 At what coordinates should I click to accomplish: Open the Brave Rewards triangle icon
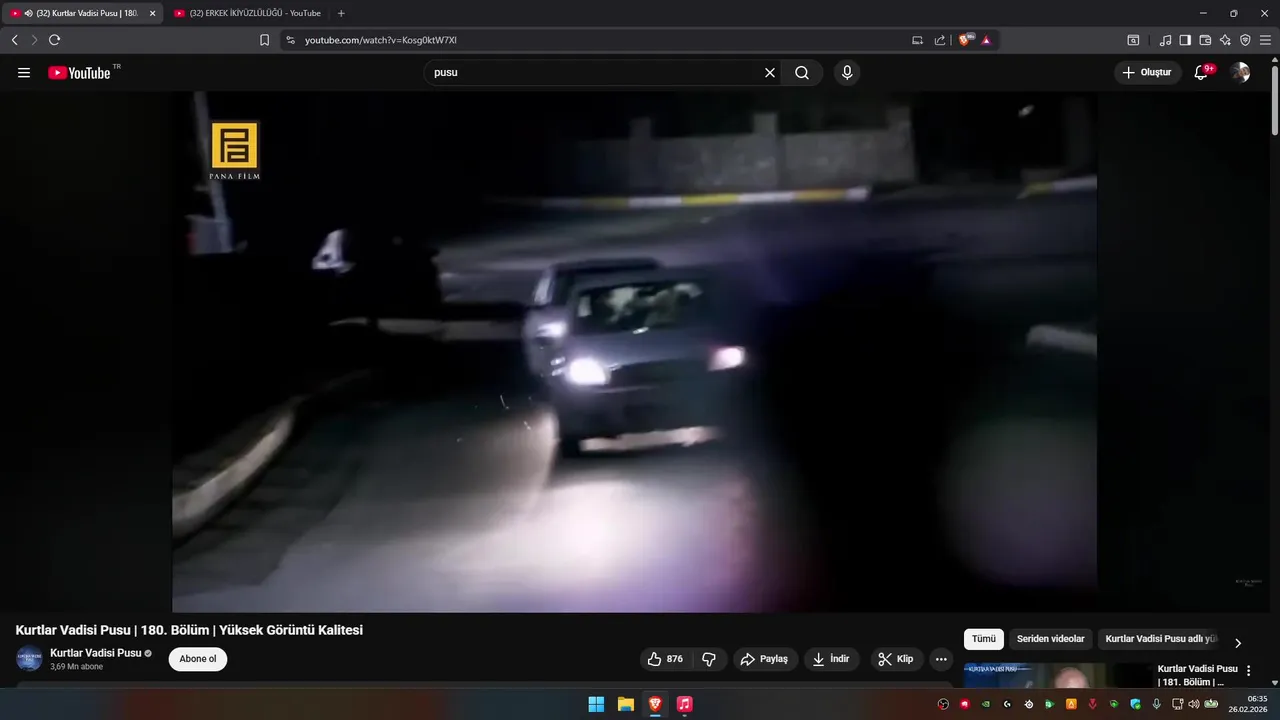pos(986,40)
